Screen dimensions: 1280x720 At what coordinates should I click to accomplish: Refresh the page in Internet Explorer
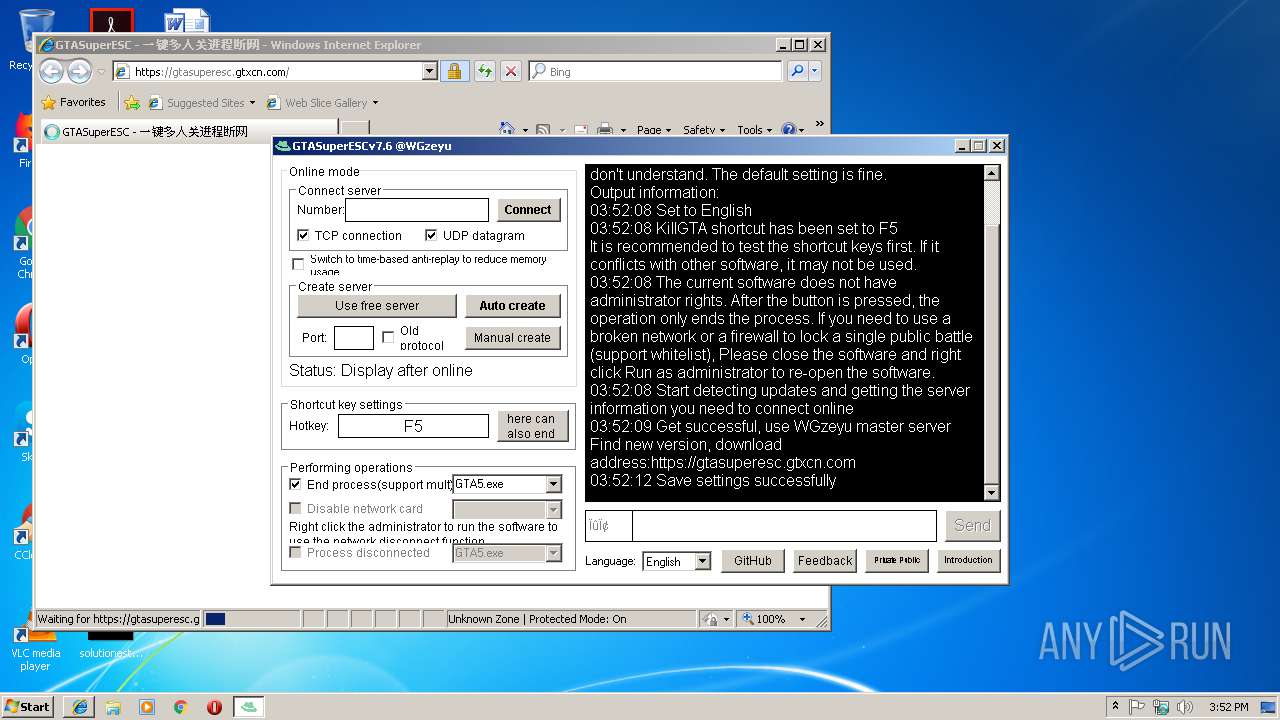(x=485, y=71)
